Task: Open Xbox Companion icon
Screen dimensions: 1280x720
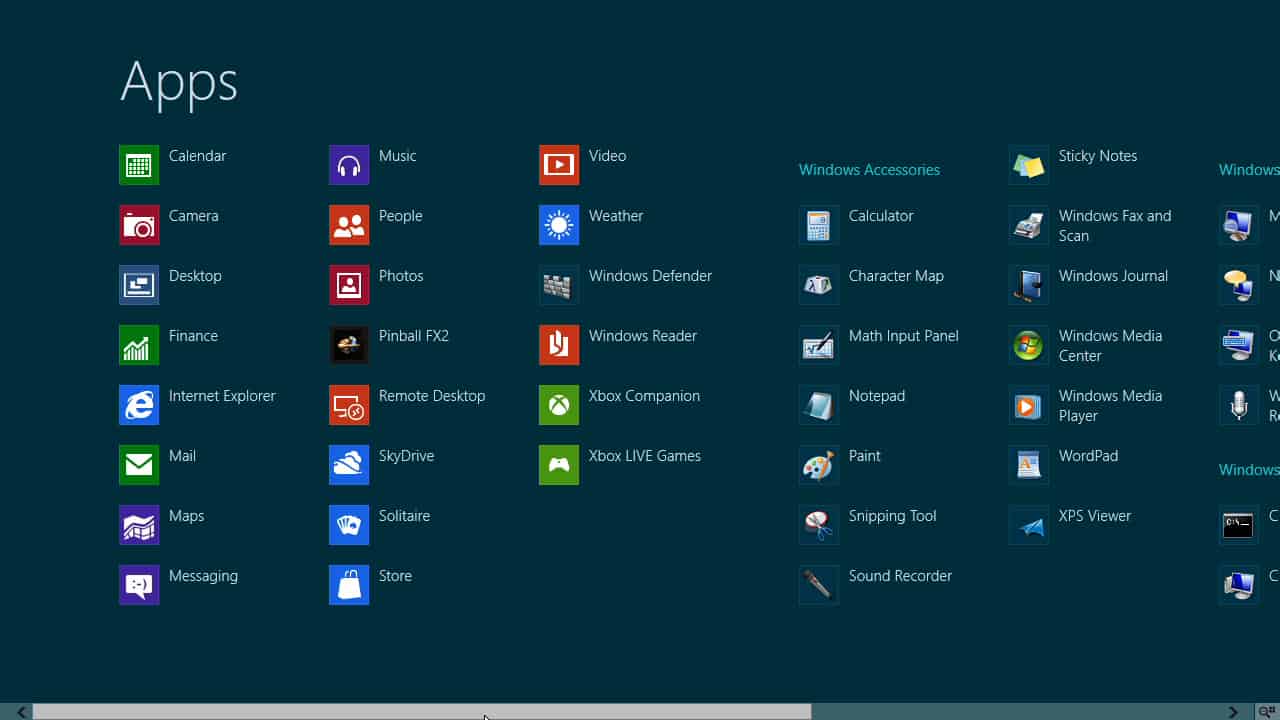Action: pyautogui.click(x=559, y=405)
